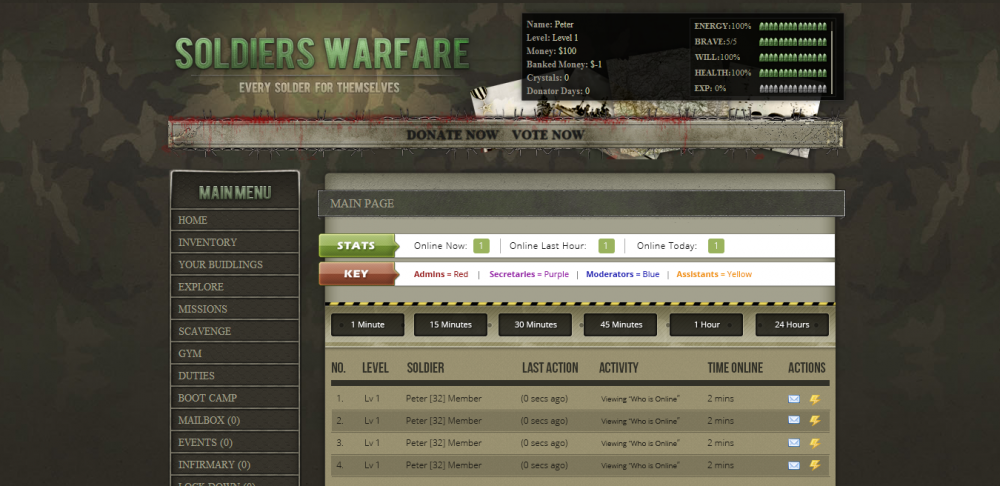Click the lightning icon in row 4
Screen dimensions: 1000x486
(x=815, y=465)
